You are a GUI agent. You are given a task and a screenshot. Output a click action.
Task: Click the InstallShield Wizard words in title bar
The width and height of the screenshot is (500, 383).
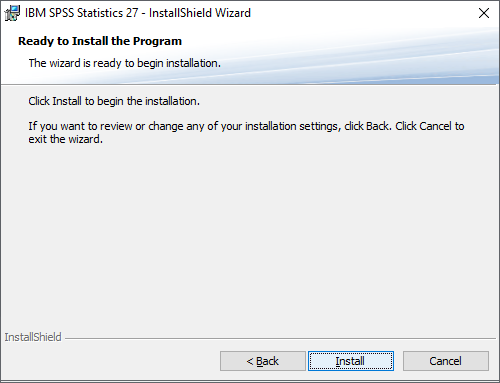click(200, 13)
